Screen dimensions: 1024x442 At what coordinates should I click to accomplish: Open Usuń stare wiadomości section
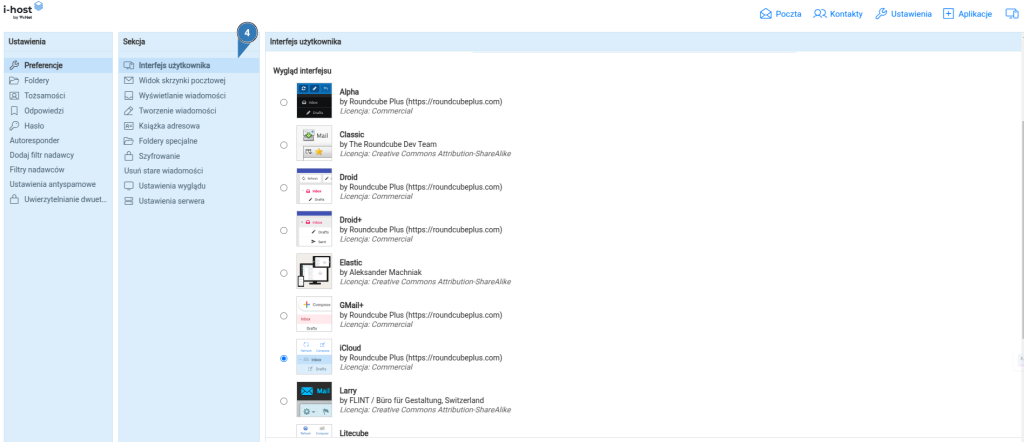click(x=189, y=171)
